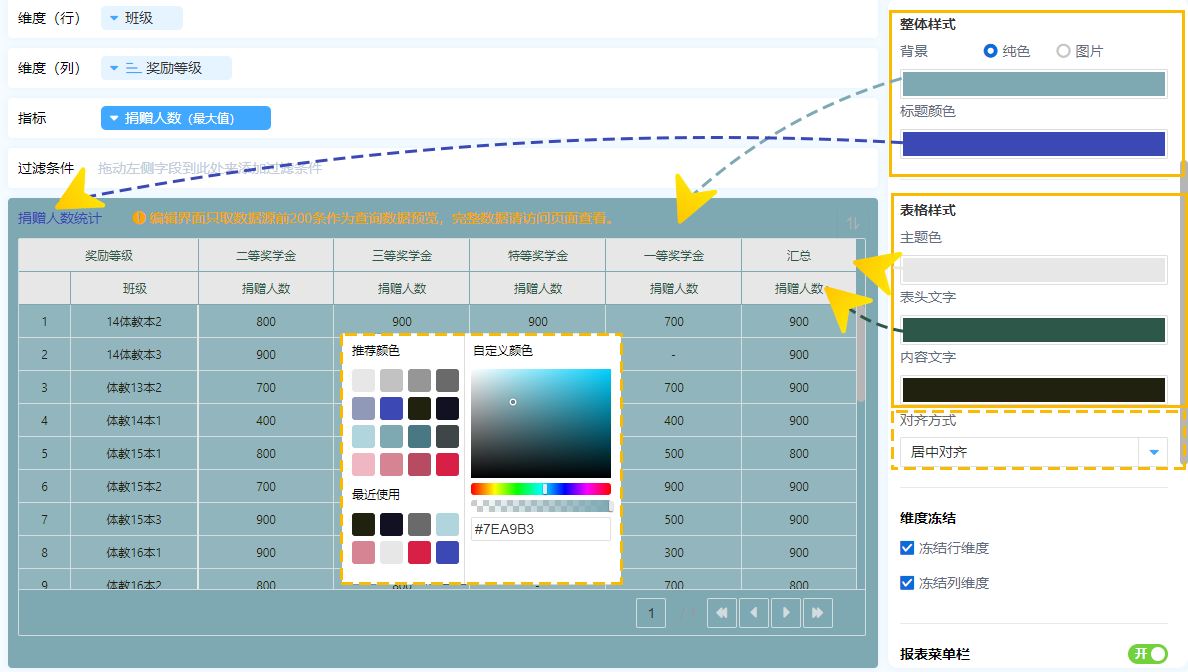Turn off the 报表菜单栏 switch
The height and width of the screenshot is (672, 1188).
[1148, 654]
